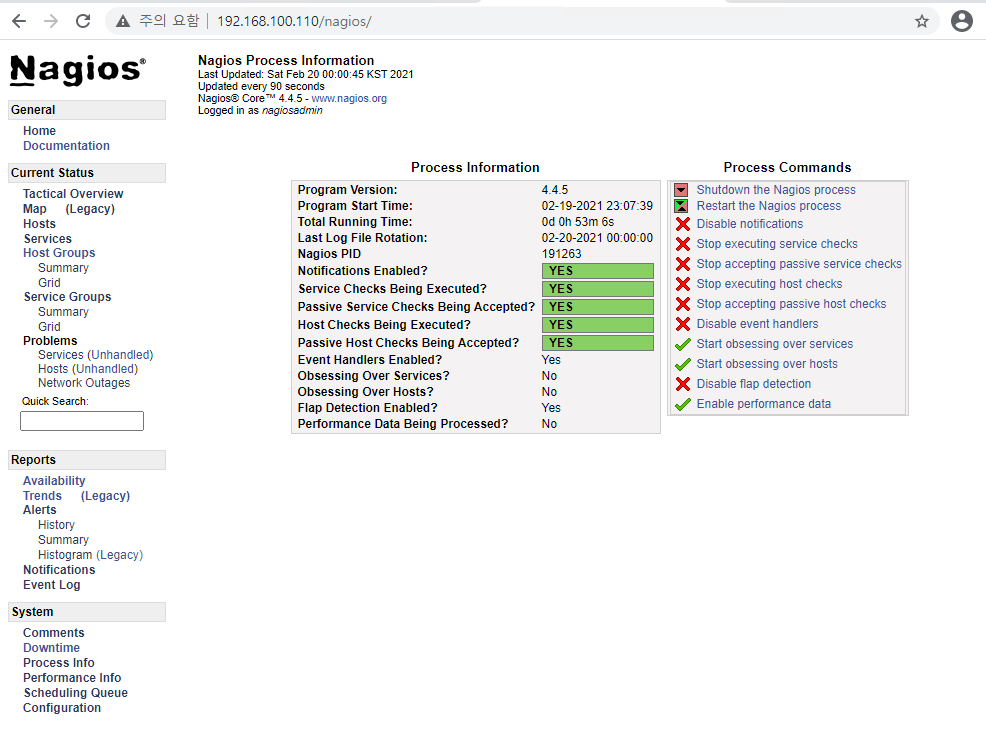Viewport: 986px width, 753px height.
Task: Click Stop accepting passive host checks link
Action: (791, 304)
